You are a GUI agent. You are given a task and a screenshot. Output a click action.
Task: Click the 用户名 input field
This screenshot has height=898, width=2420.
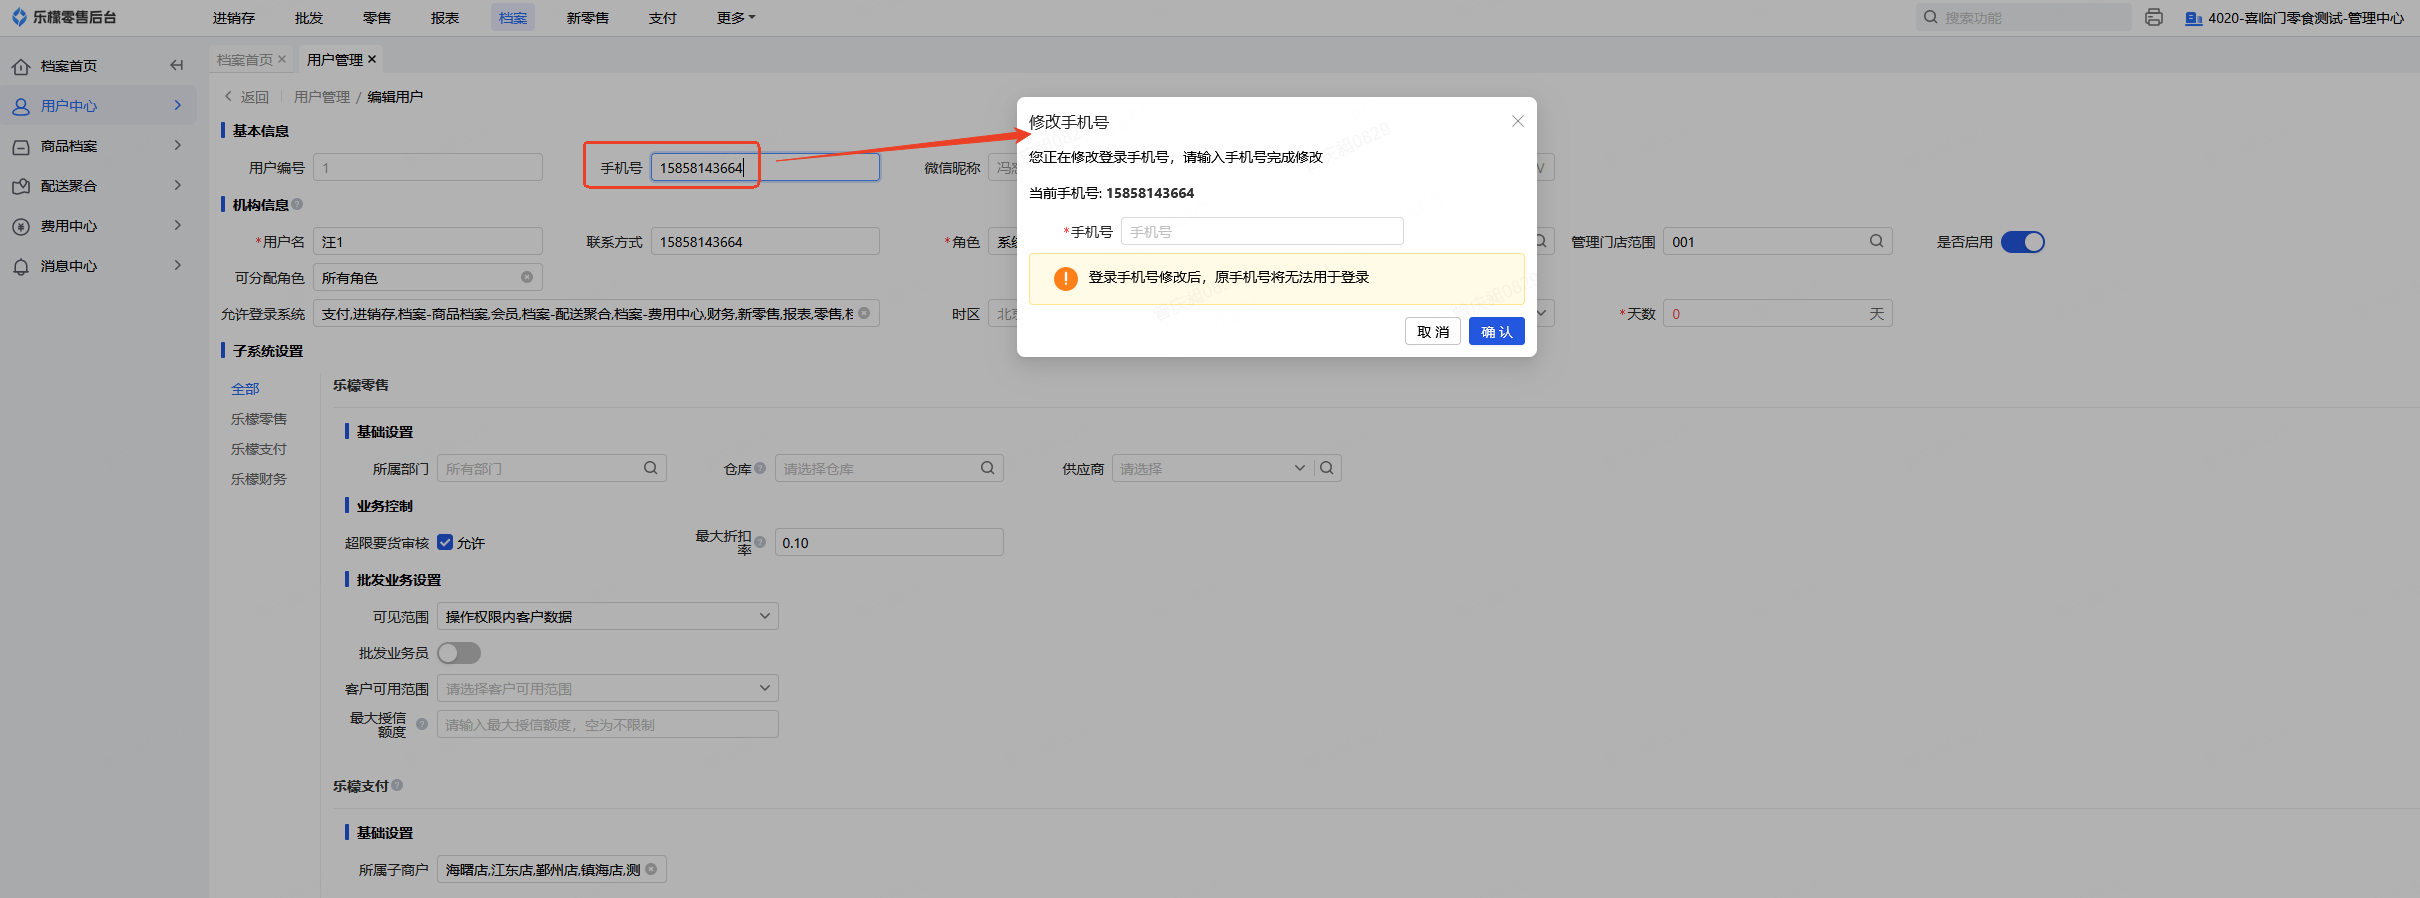pyautogui.click(x=428, y=241)
